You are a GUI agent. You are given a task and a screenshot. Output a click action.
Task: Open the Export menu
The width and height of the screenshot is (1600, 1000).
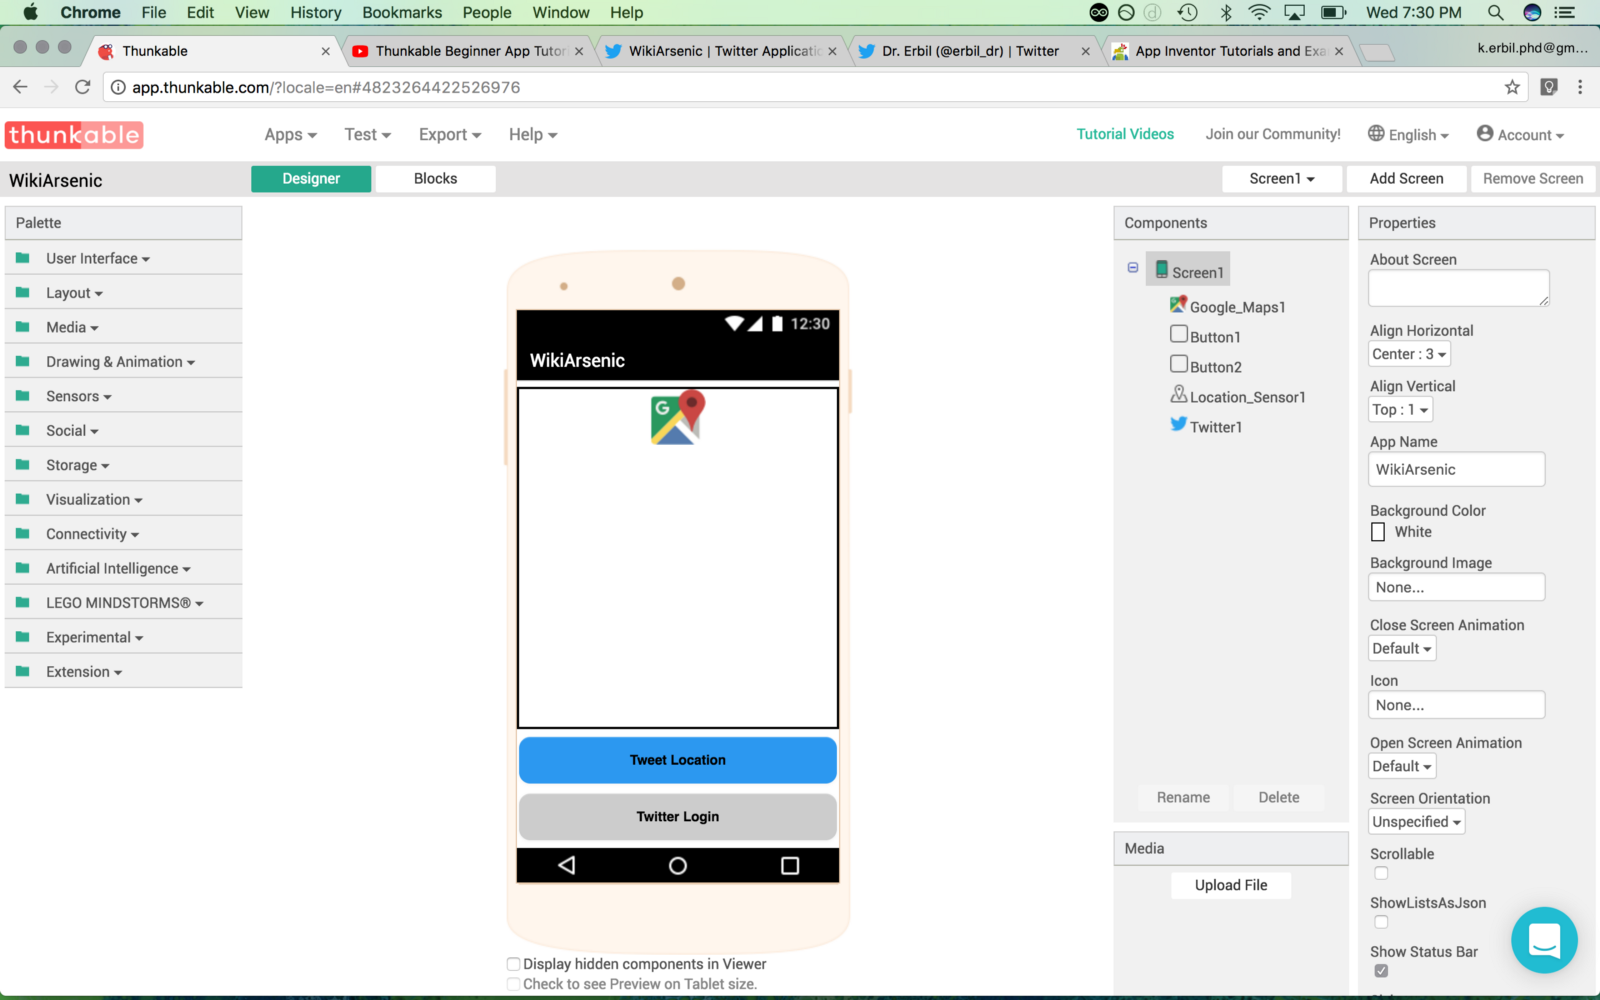click(x=450, y=135)
